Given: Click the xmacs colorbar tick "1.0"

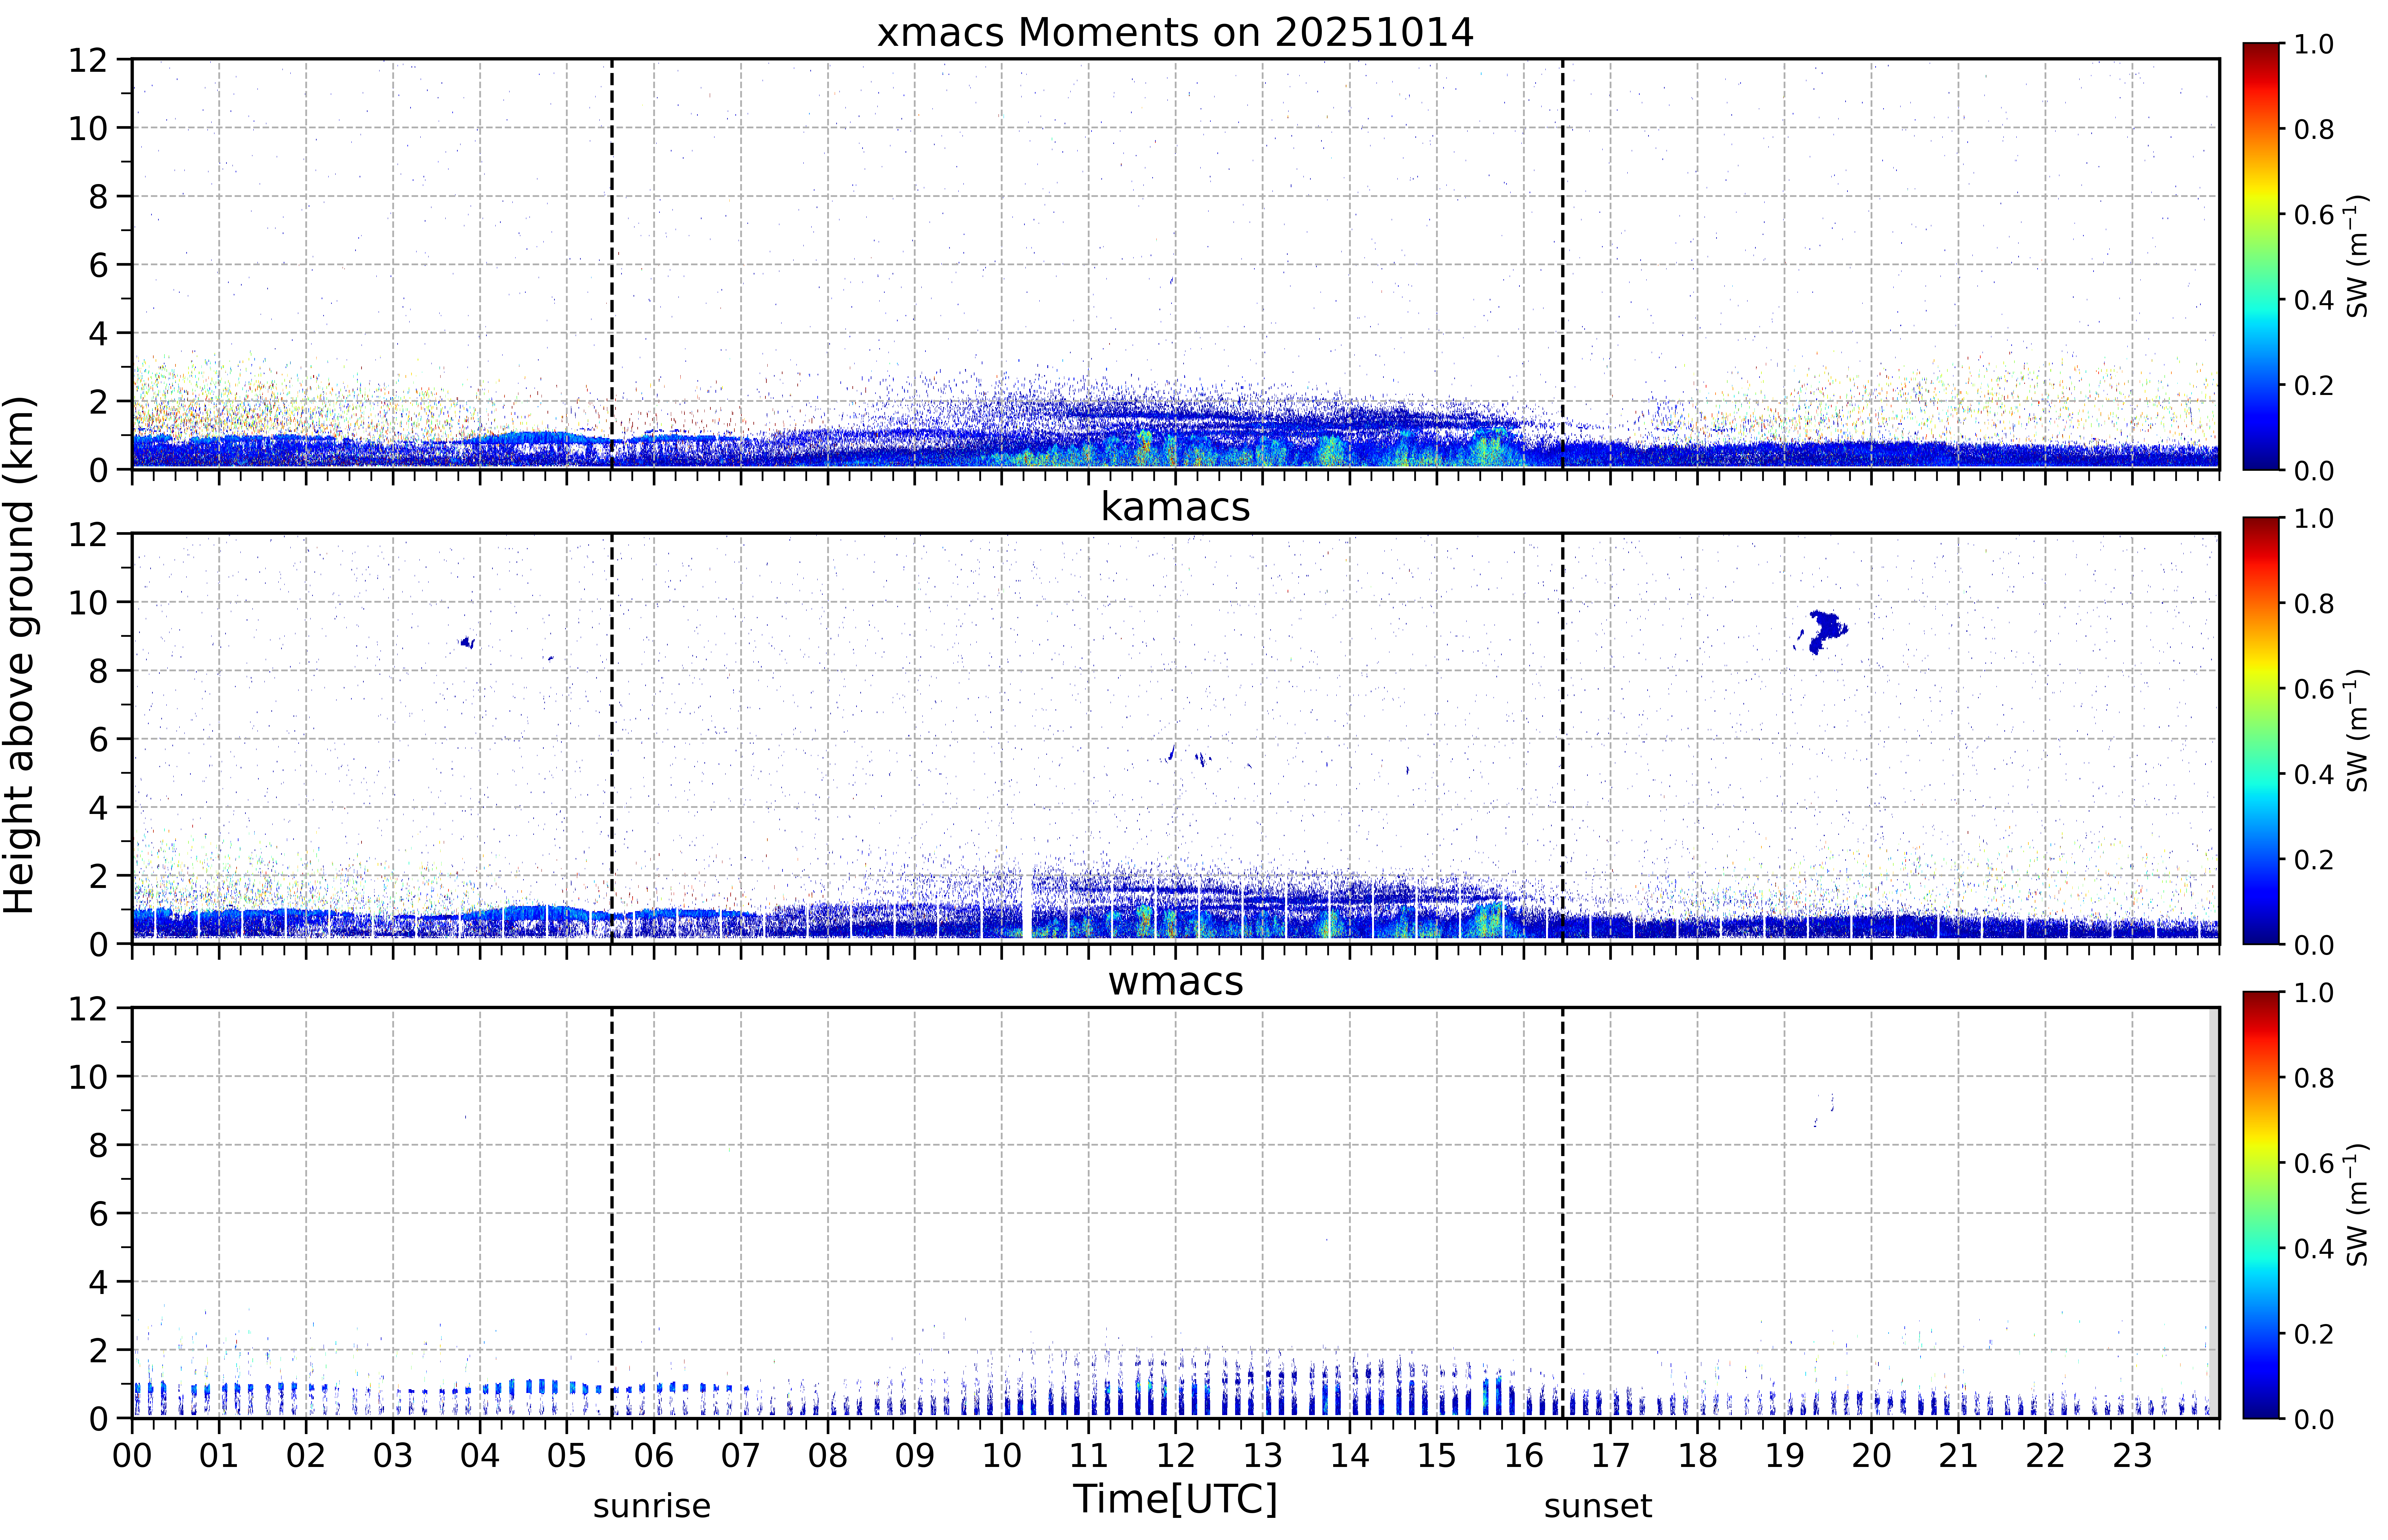Looking at the screenshot, I should tap(2314, 44).
